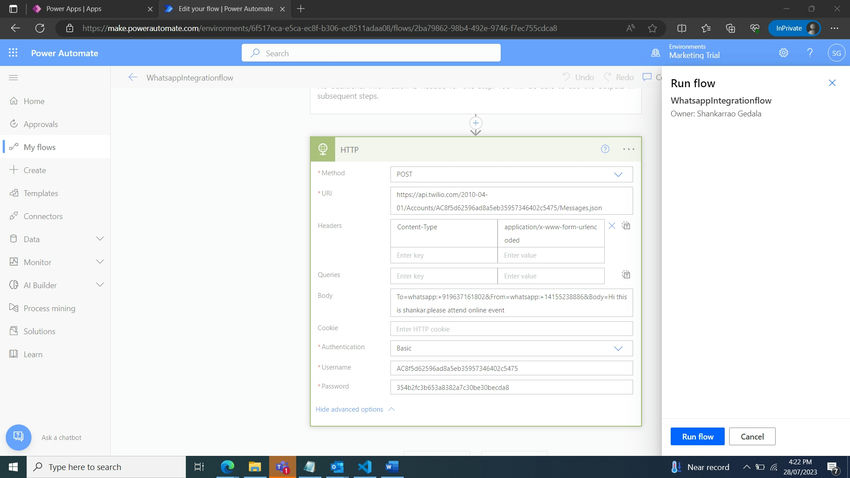Screen dimensions: 850x478
Task: Add page to favorites star icon
Action: [x=652, y=28]
